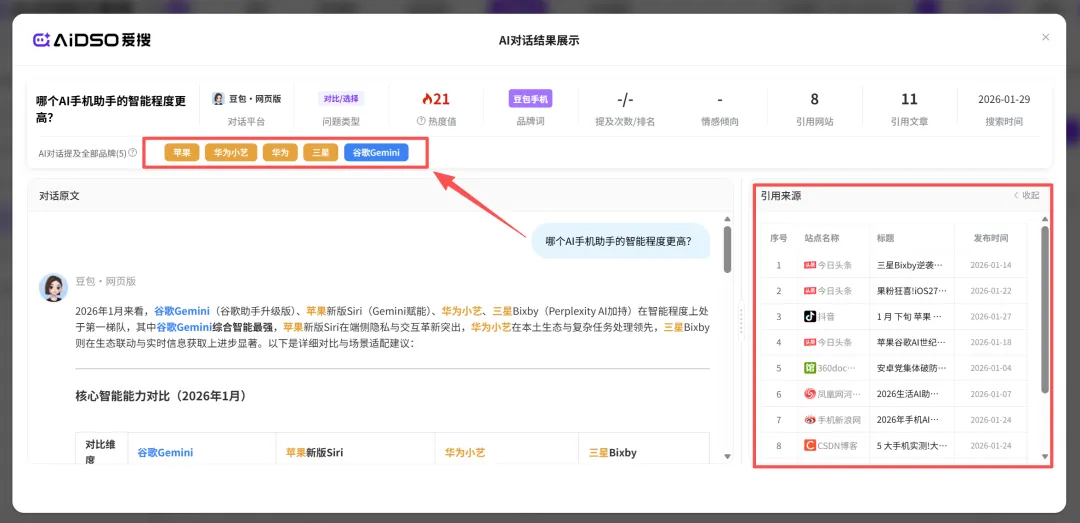Click the splitter handle between chat and sources panels
Screen dimensions: 1080x523
coord(741,321)
